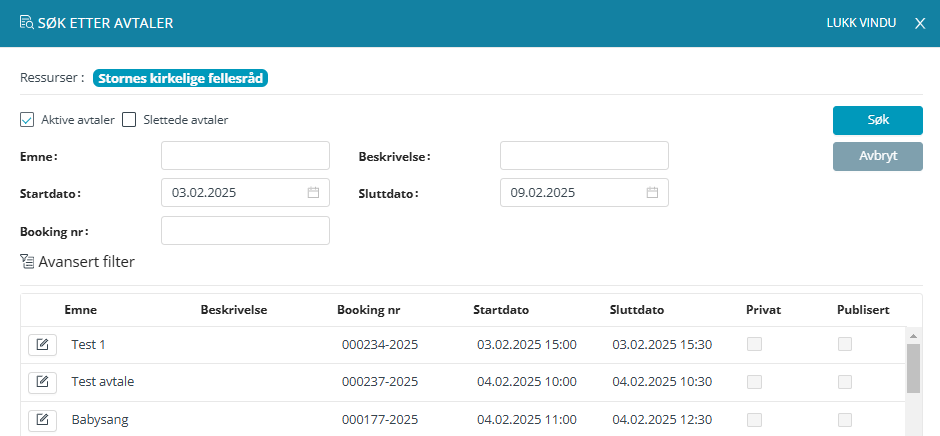The height and width of the screenshot is (436, 940).
Task: Sort by the Startdato column header
Action: [x=501, y=310]
